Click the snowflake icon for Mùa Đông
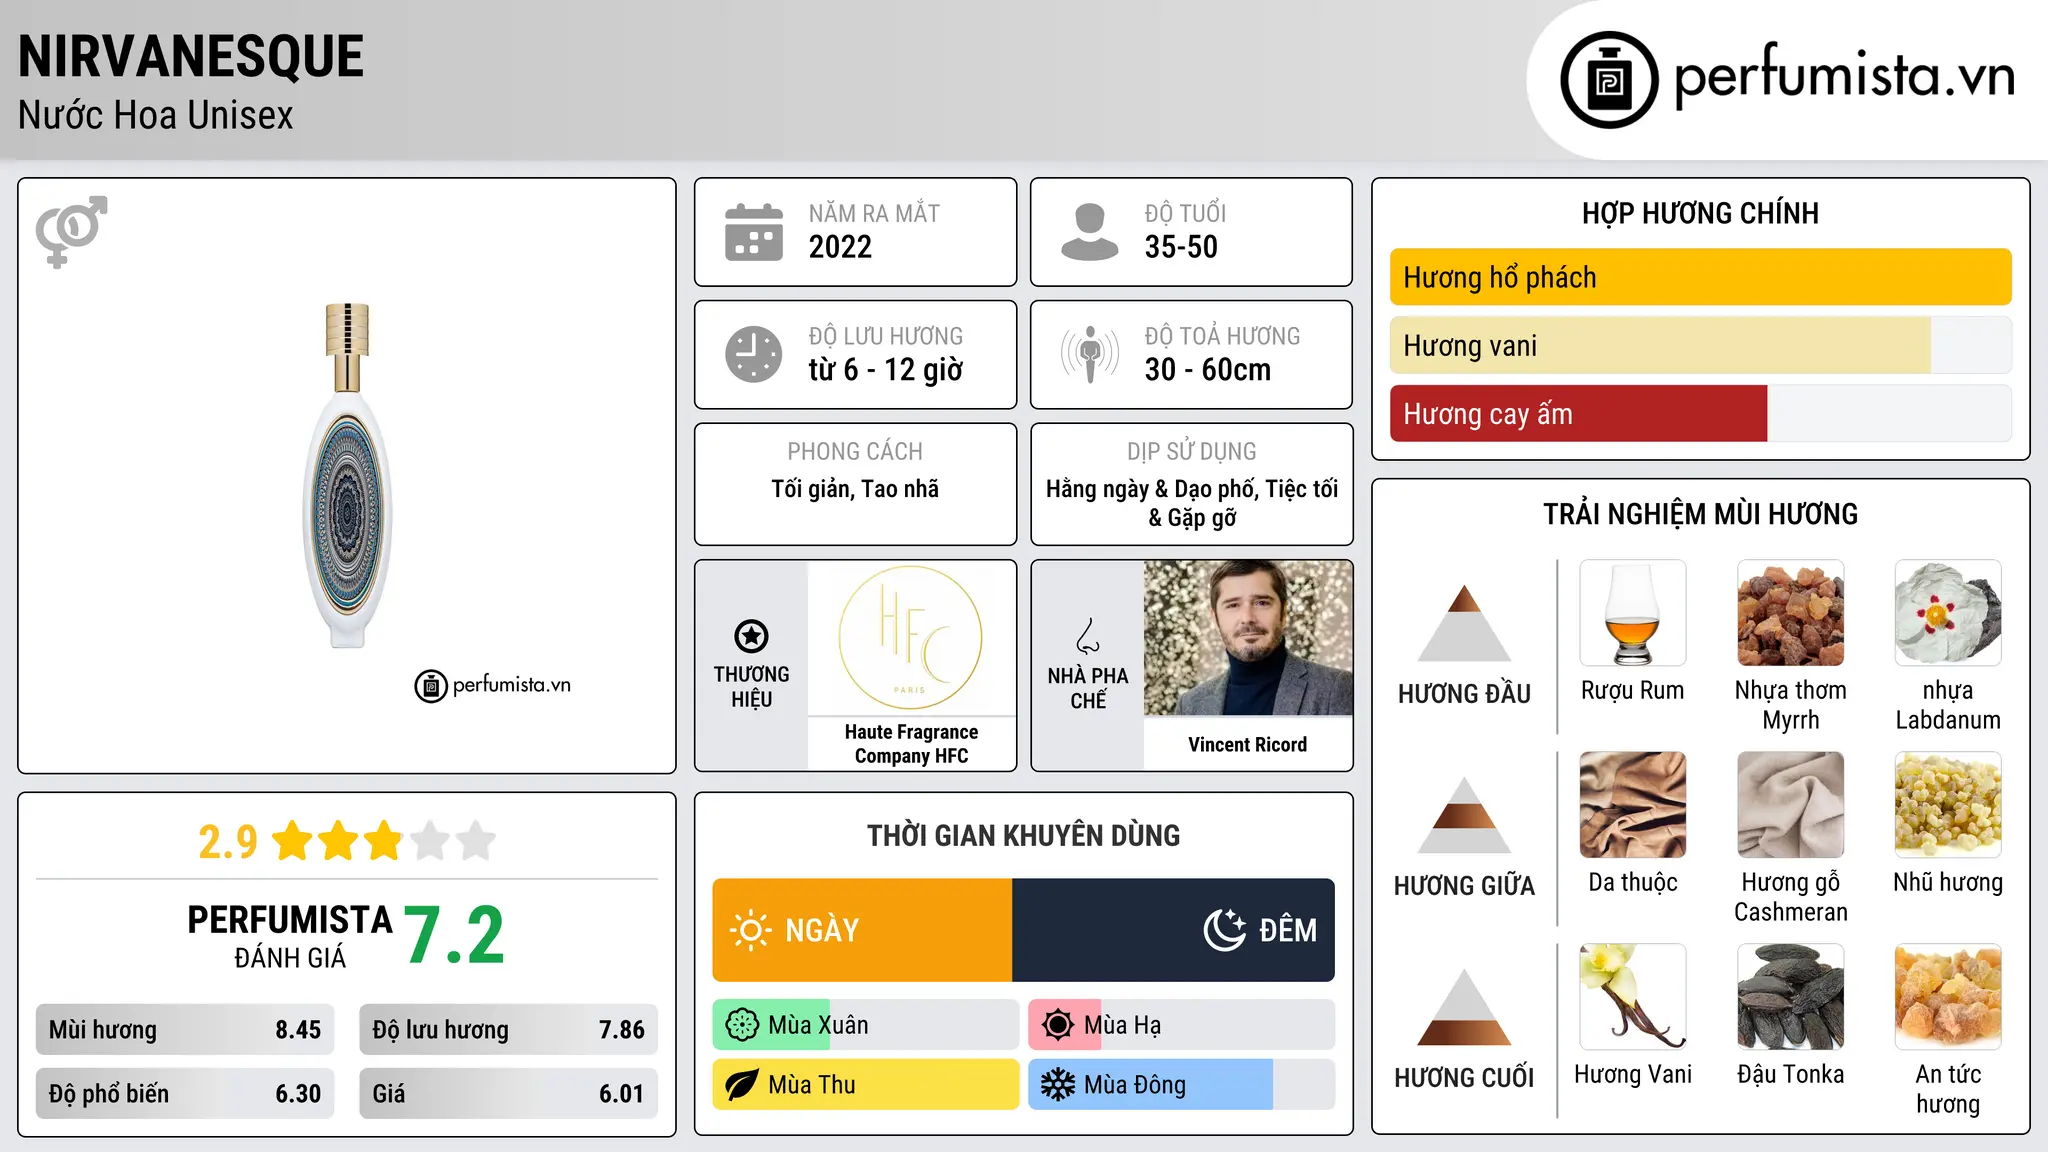The width and height of the screenshot is (2048, 1152). click(1058, 1085)
